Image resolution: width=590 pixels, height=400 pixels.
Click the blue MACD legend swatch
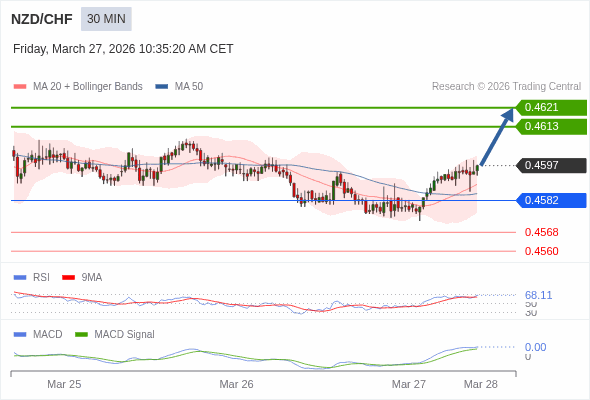20,335
